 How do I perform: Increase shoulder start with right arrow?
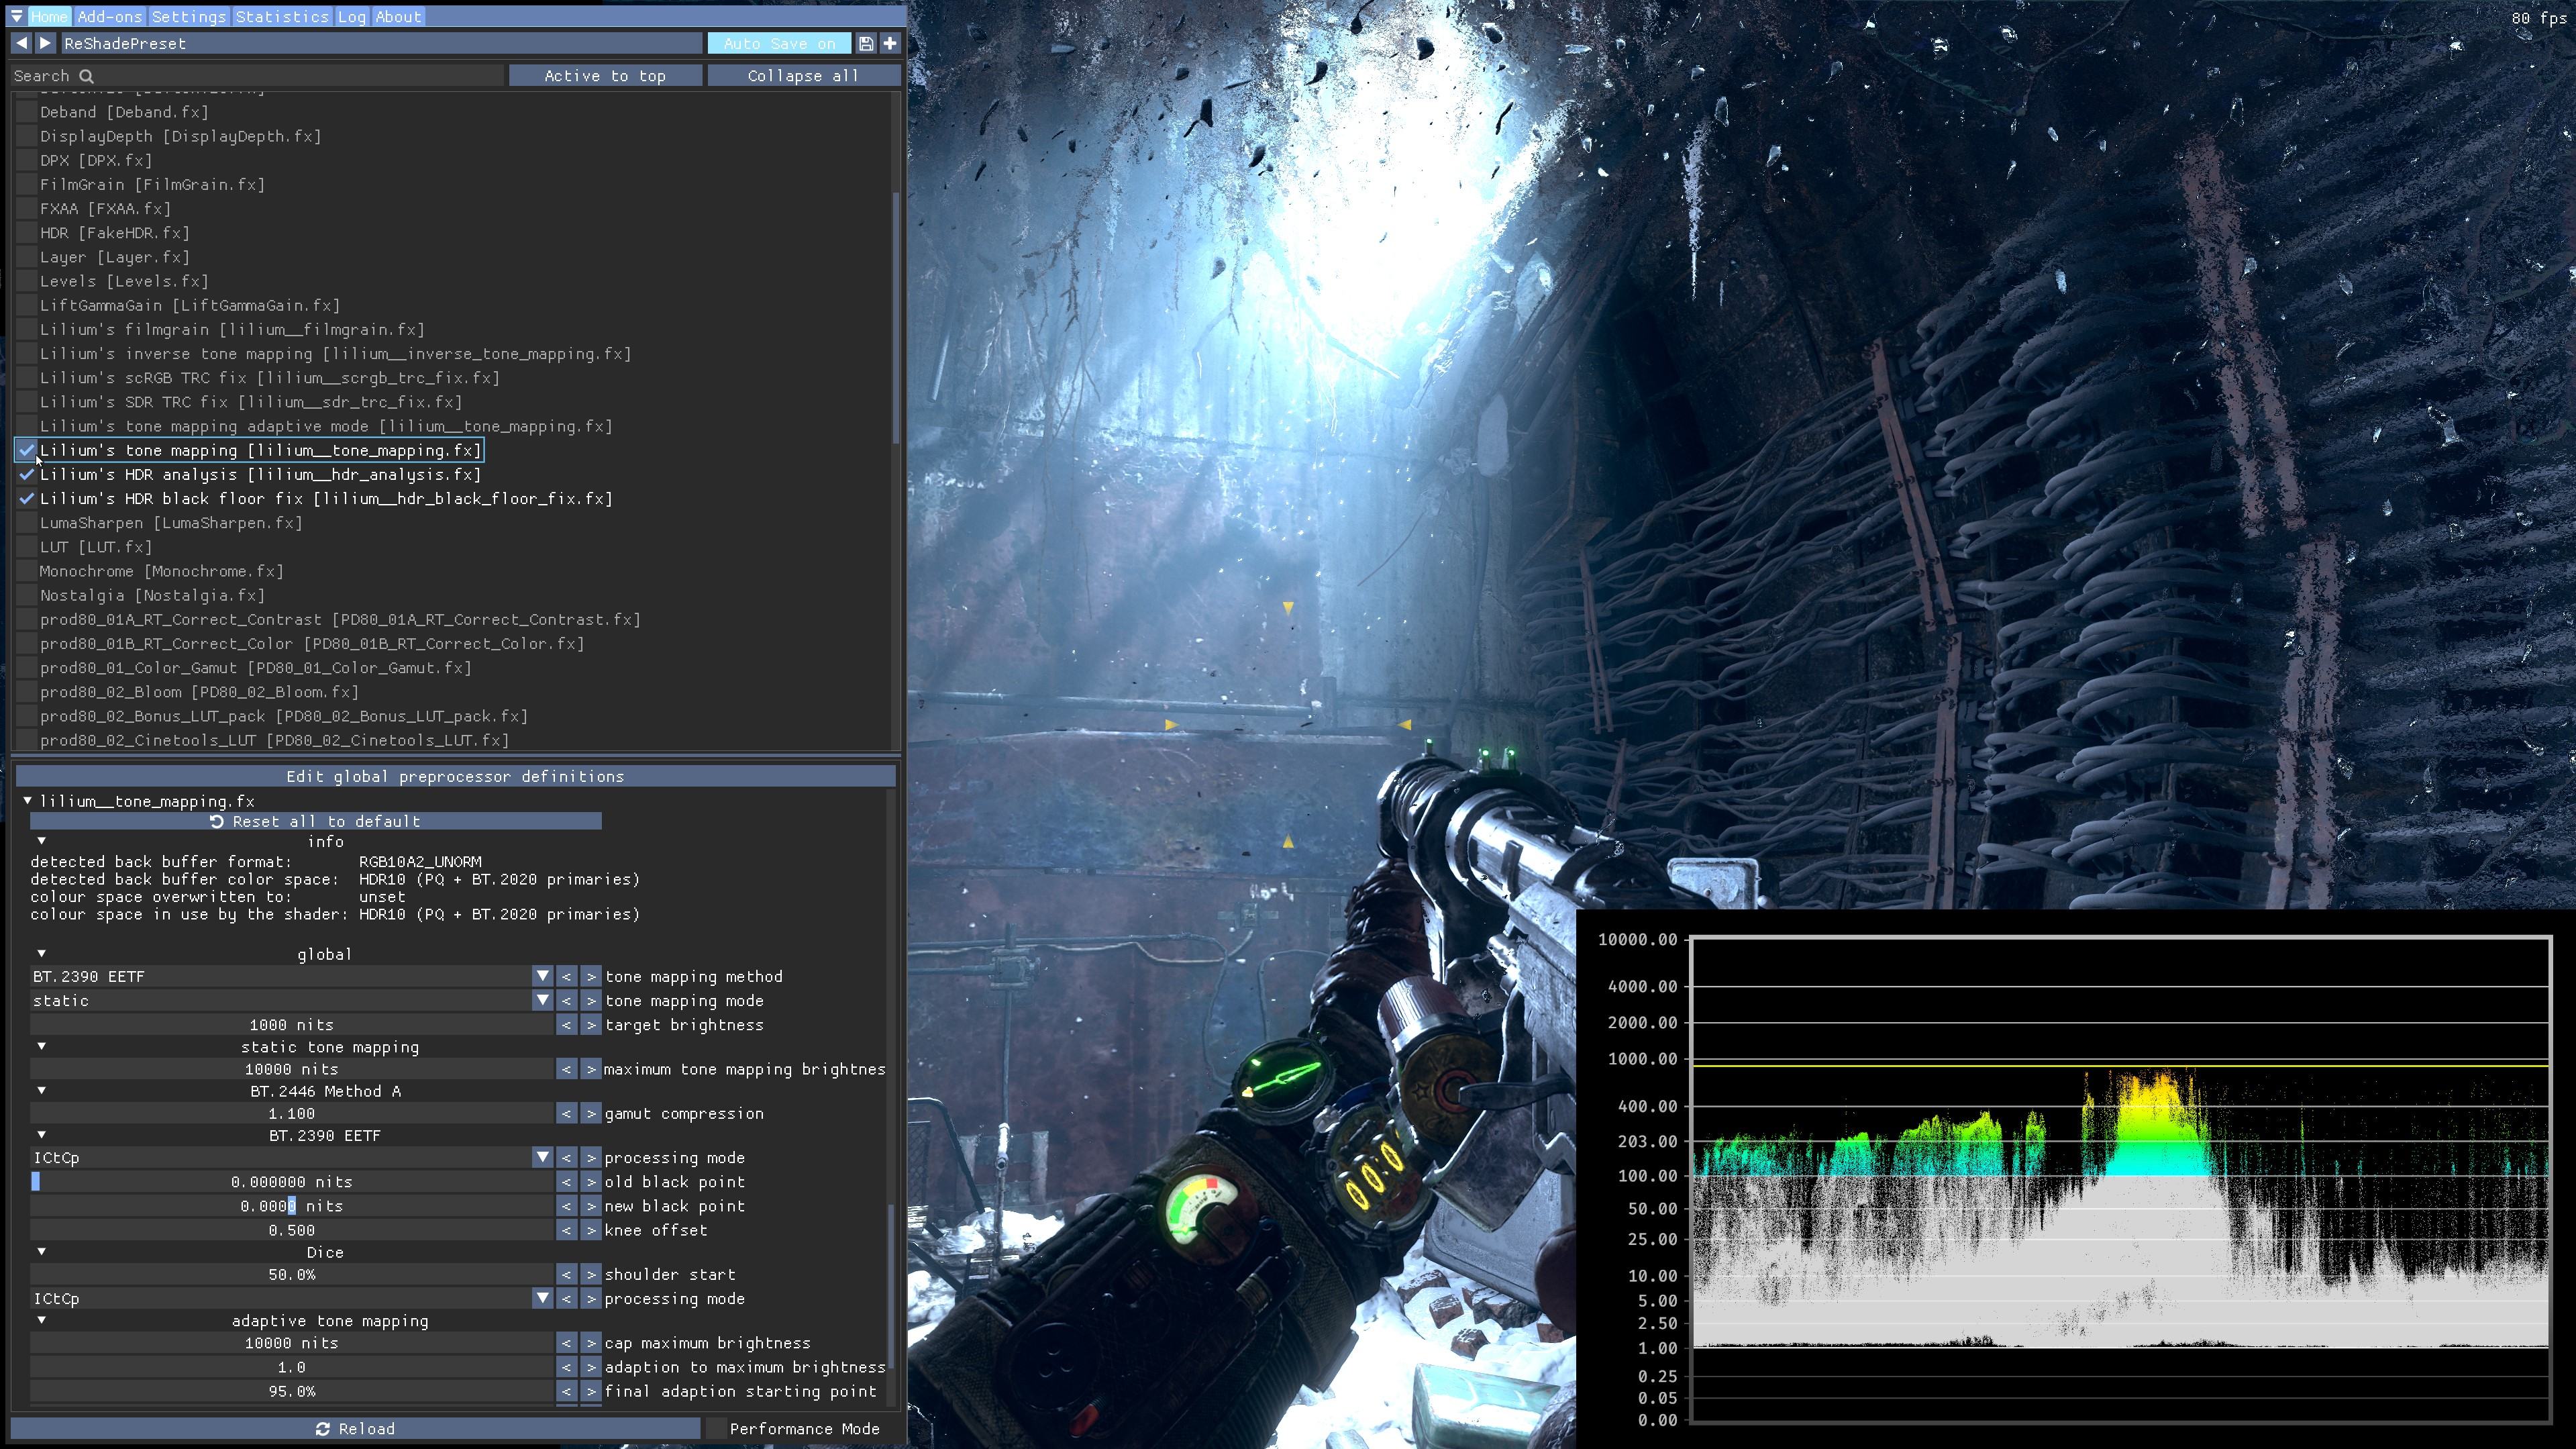(x=591, y=1274)
